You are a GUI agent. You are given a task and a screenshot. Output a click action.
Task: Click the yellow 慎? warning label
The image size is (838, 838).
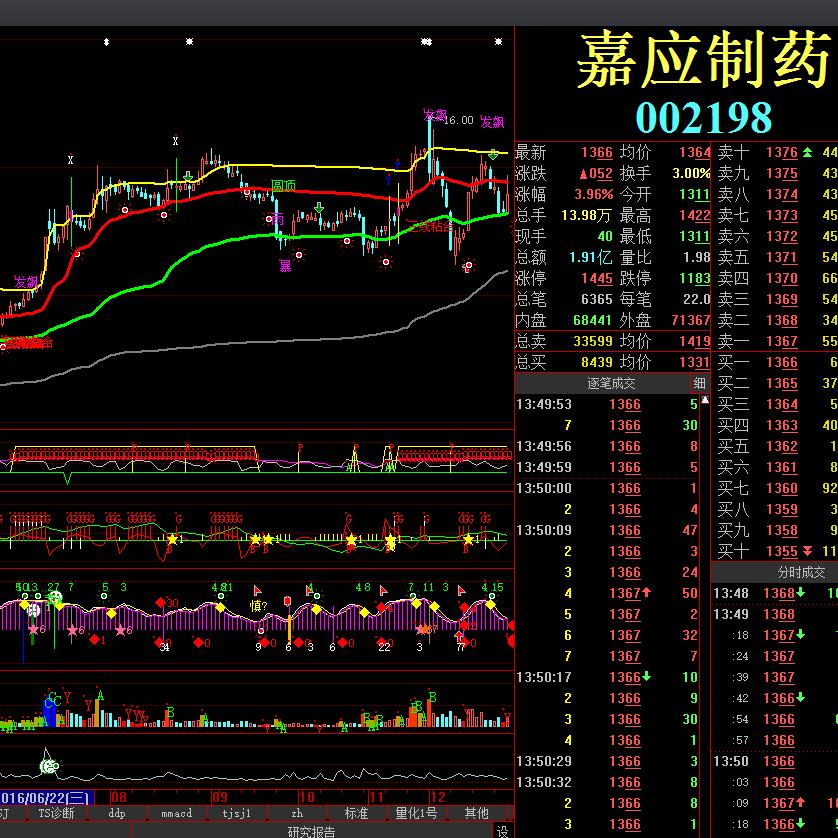258,606
